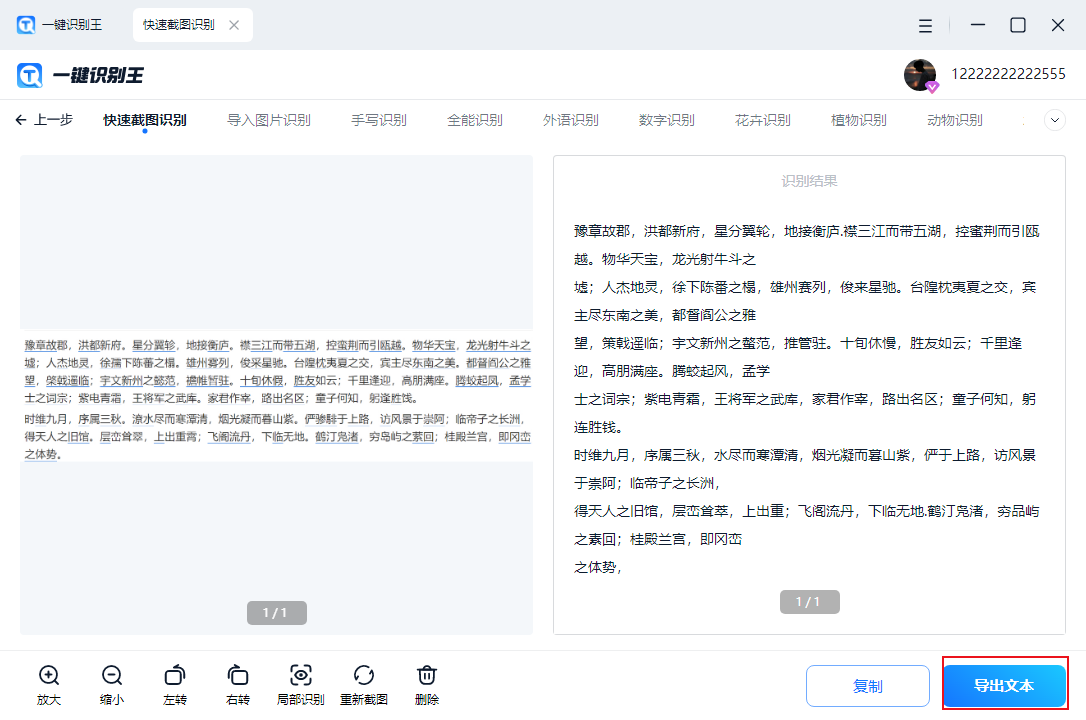Open the 外语识别 tab
This screenshot has height=720, width=1086.
tap(571, 120)
